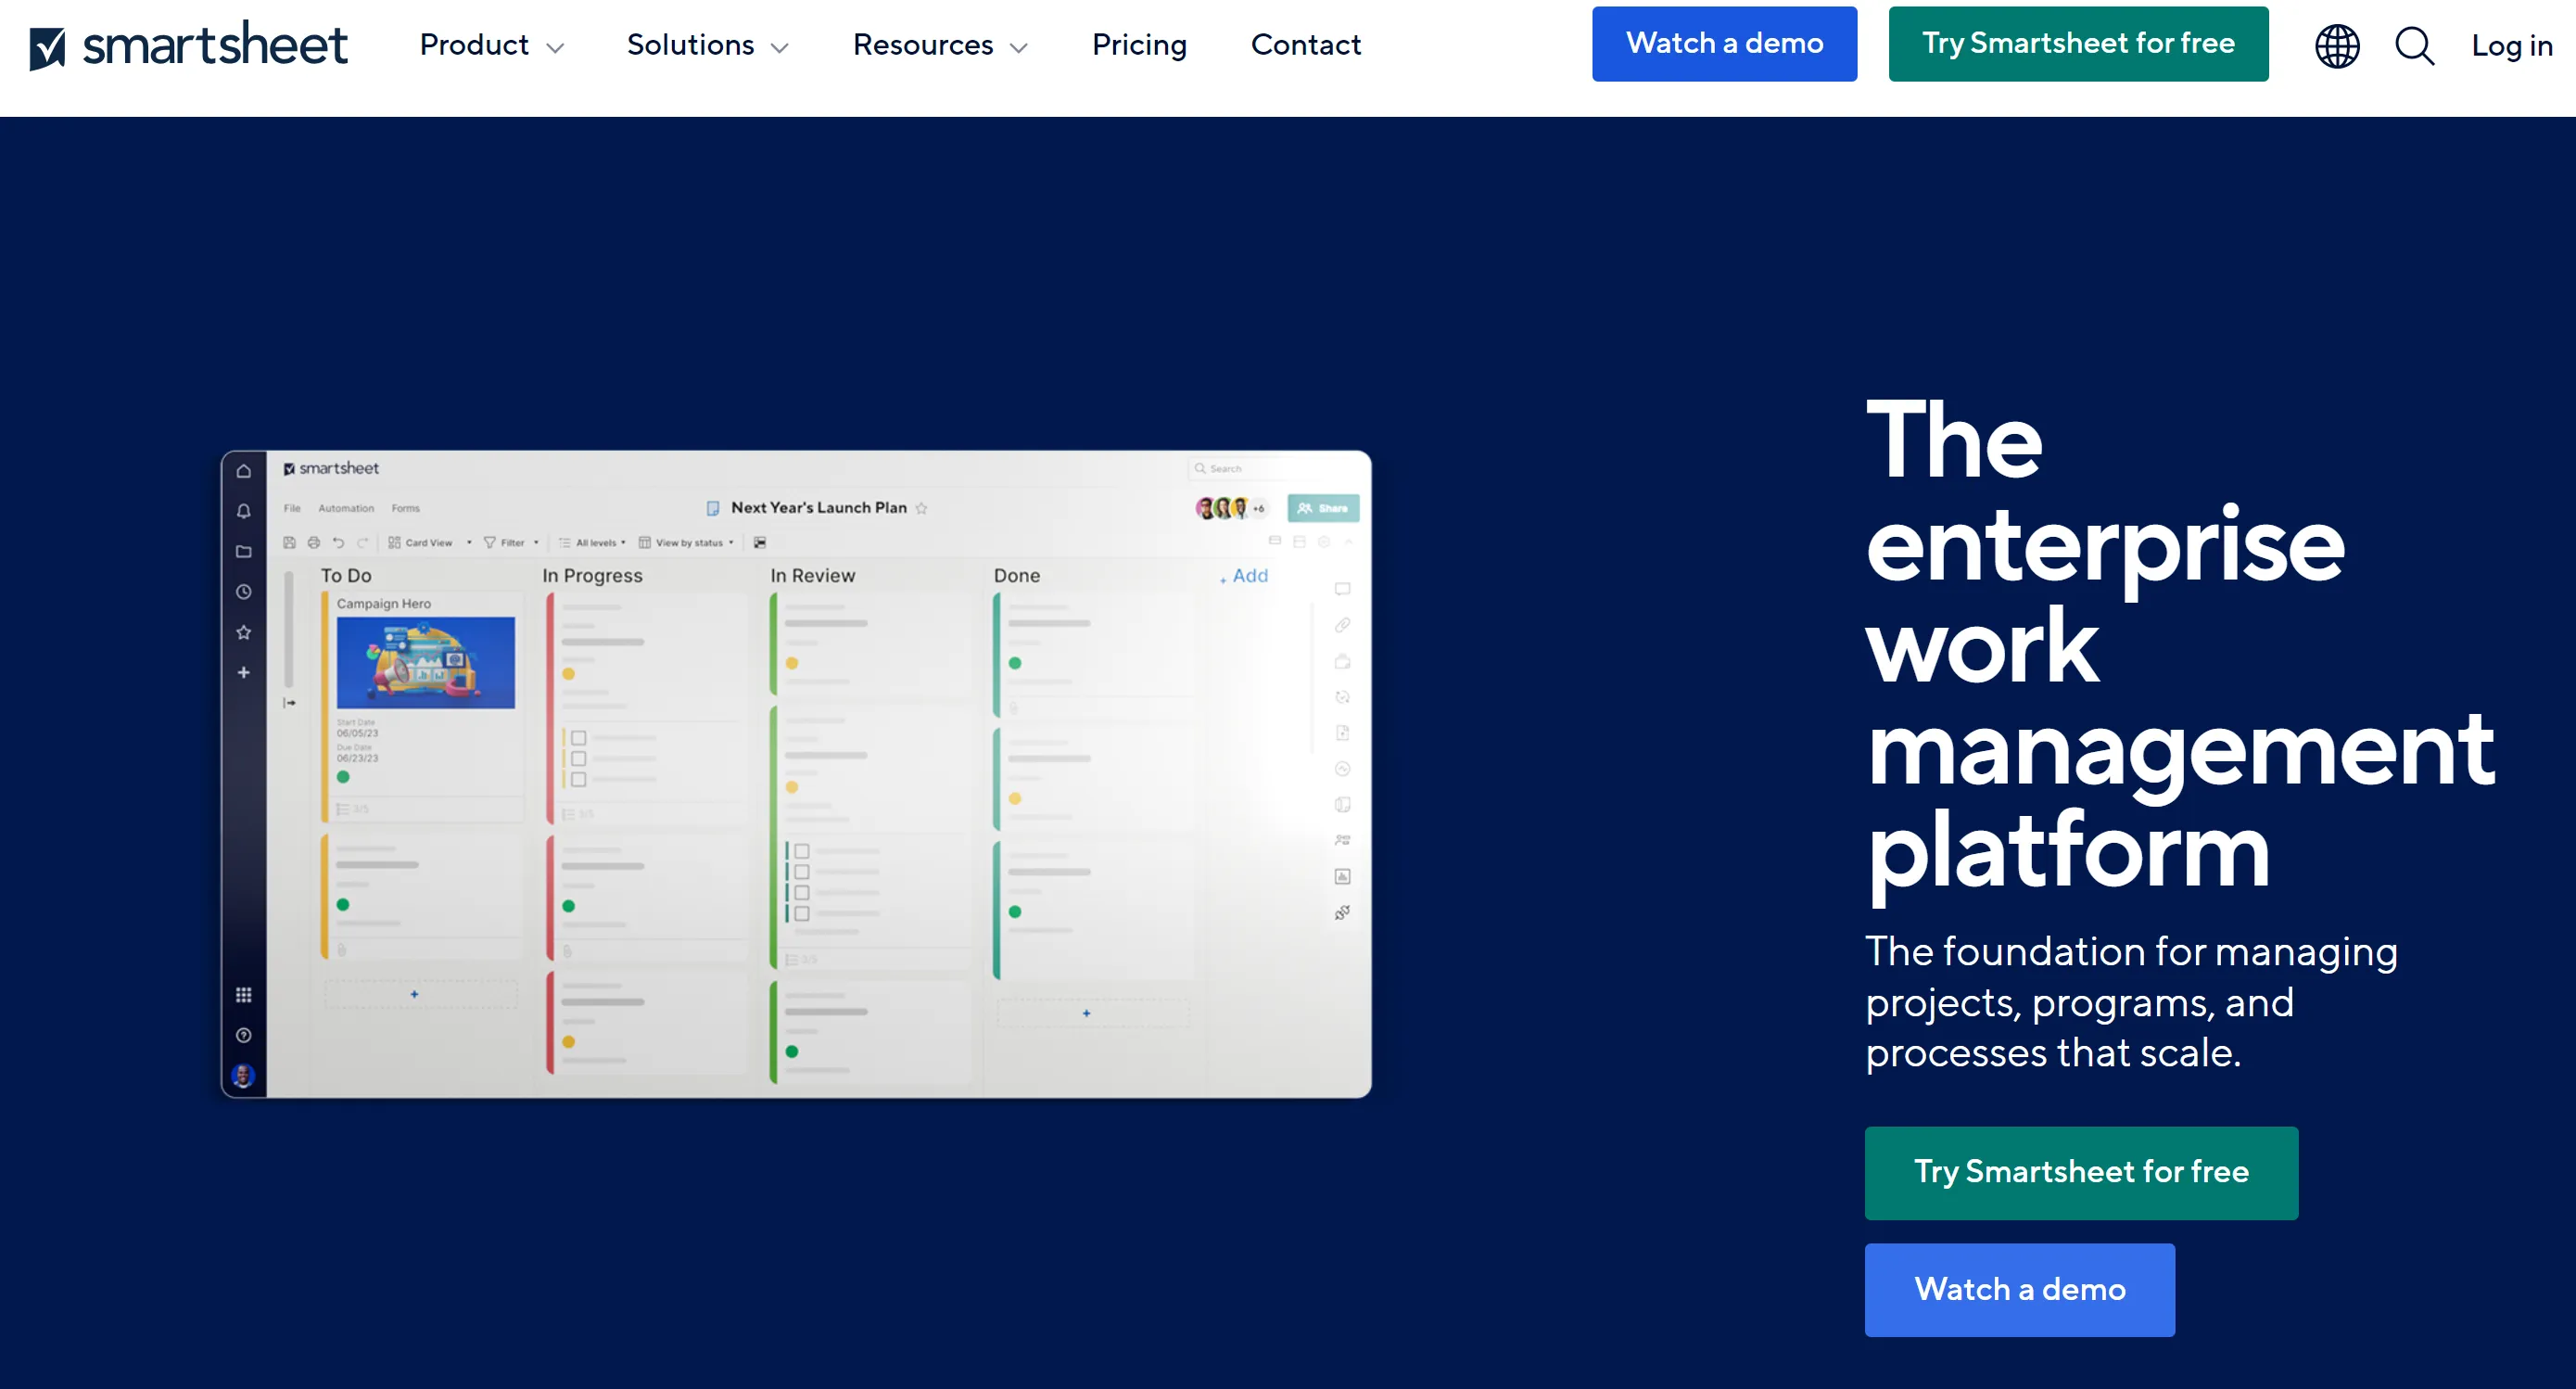Collapse the toolbar with the up chevron
Viewport: 2576px width, 1389px height.
click(x=1348, y=541)
